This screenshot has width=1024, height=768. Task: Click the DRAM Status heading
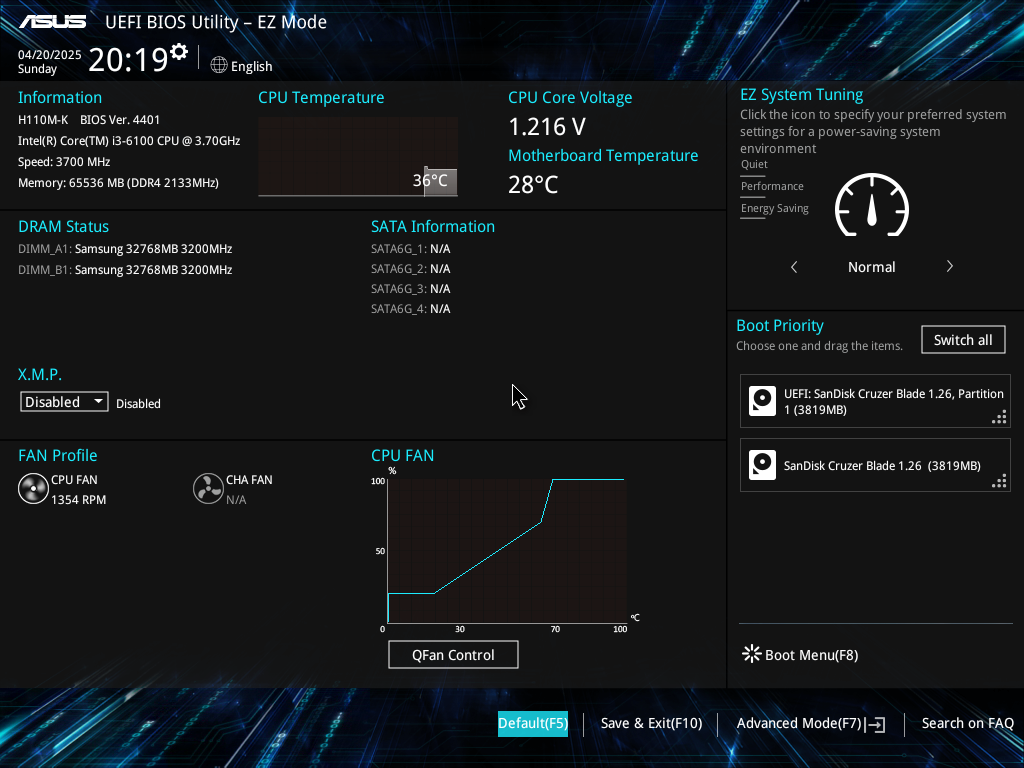[63, 227]
